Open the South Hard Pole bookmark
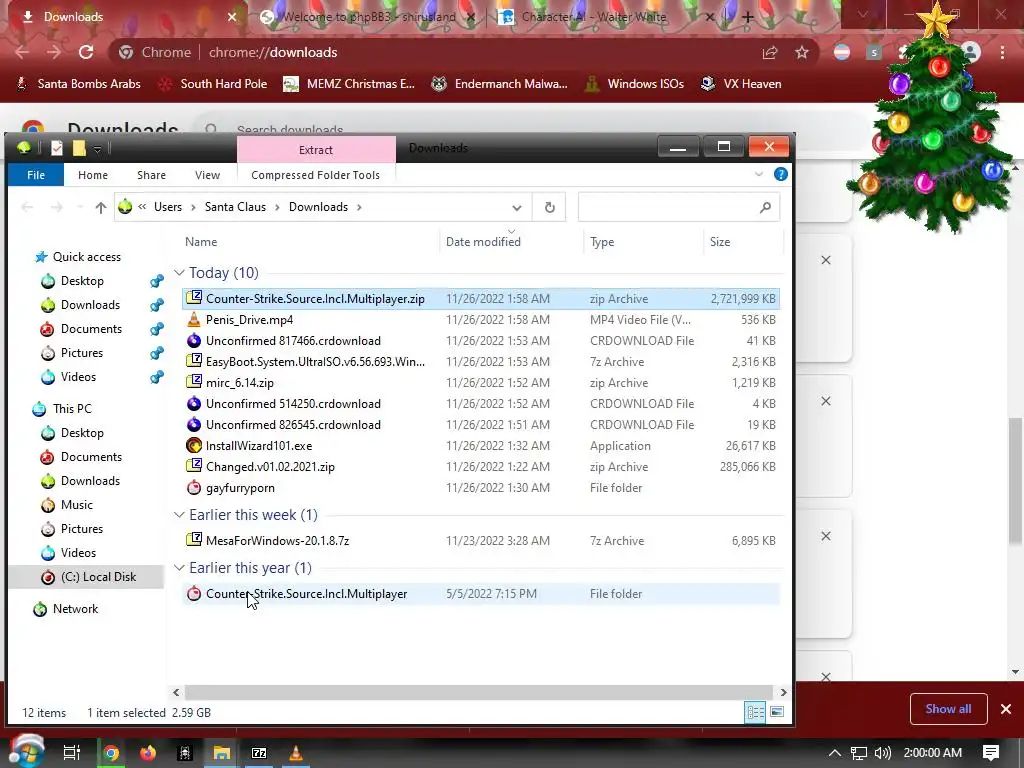Viewport: 1024px width, 768px height. [x=213, y=84]
